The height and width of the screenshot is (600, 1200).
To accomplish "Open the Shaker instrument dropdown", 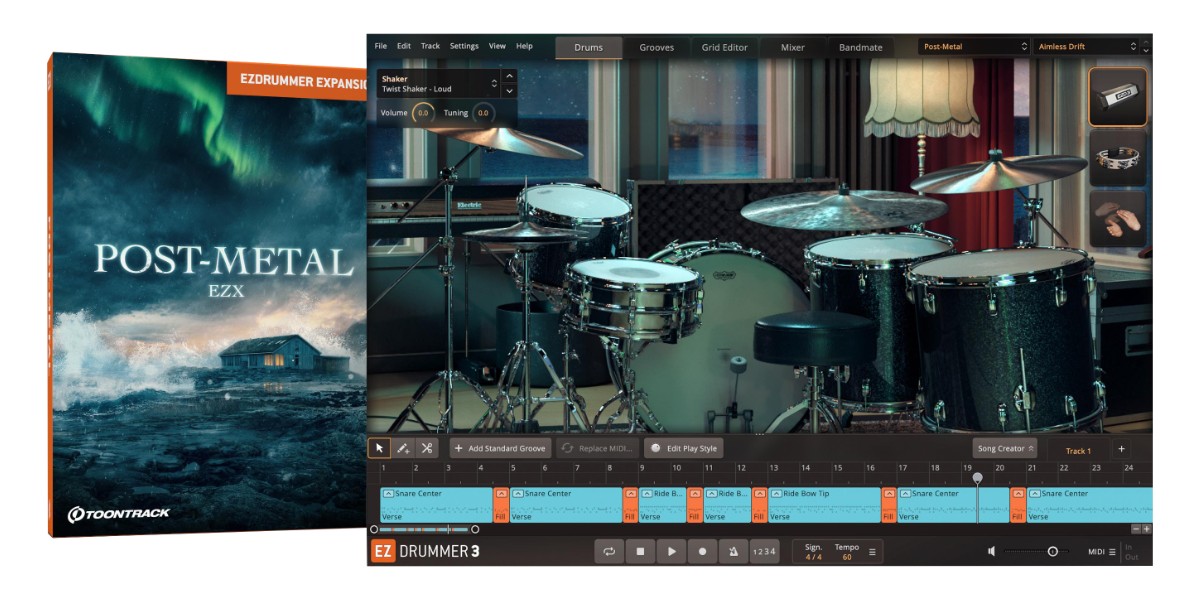I will pyautogui.click(x=439, y=84).
